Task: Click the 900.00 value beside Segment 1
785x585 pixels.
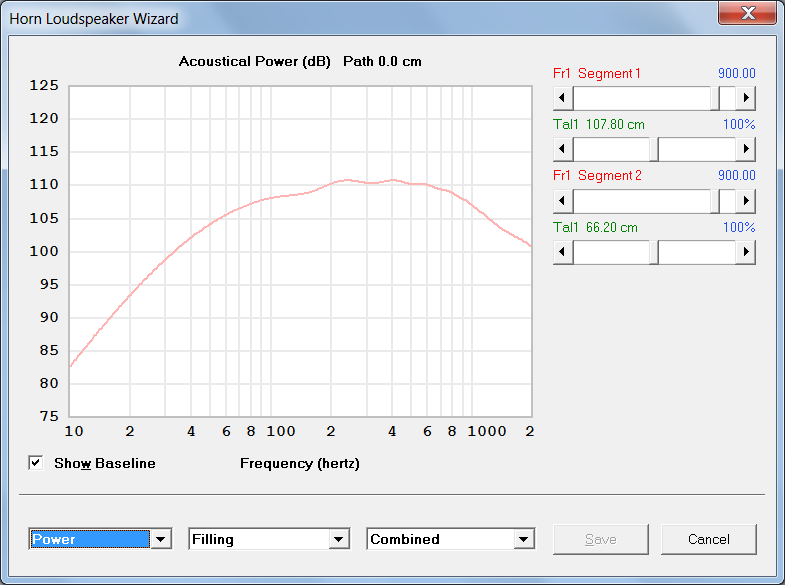Action: tap(736, 74)
